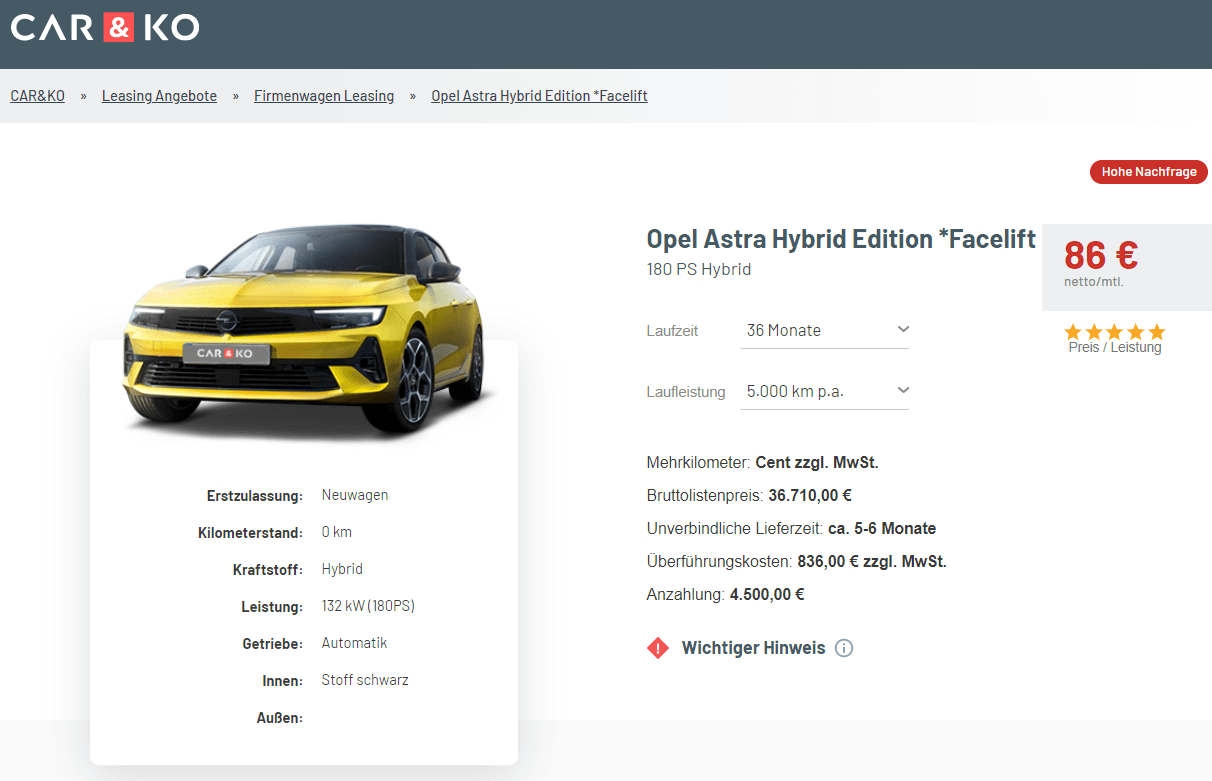
Task: Open the Laufleistung 5.000 km p.a. dropdown
Action: pyautogui.click(x=824, y=391)
